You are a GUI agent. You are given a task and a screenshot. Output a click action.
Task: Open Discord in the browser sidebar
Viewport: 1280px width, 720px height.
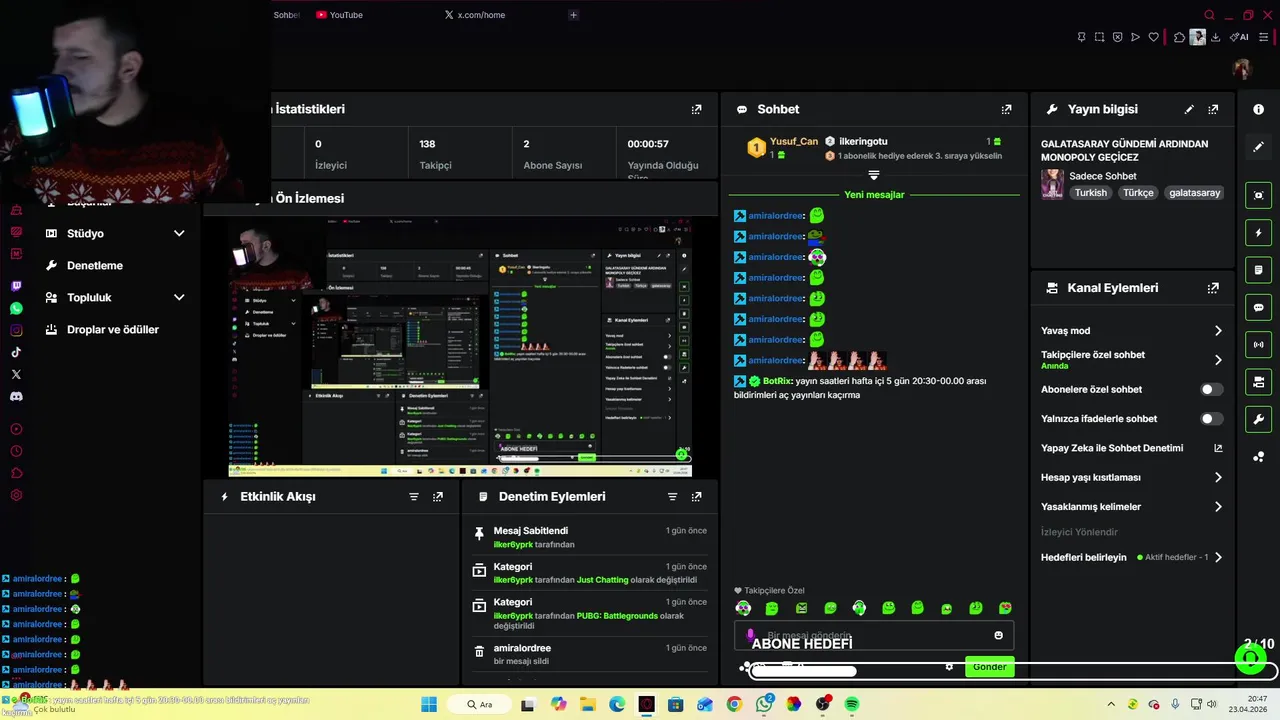(16, 396)
